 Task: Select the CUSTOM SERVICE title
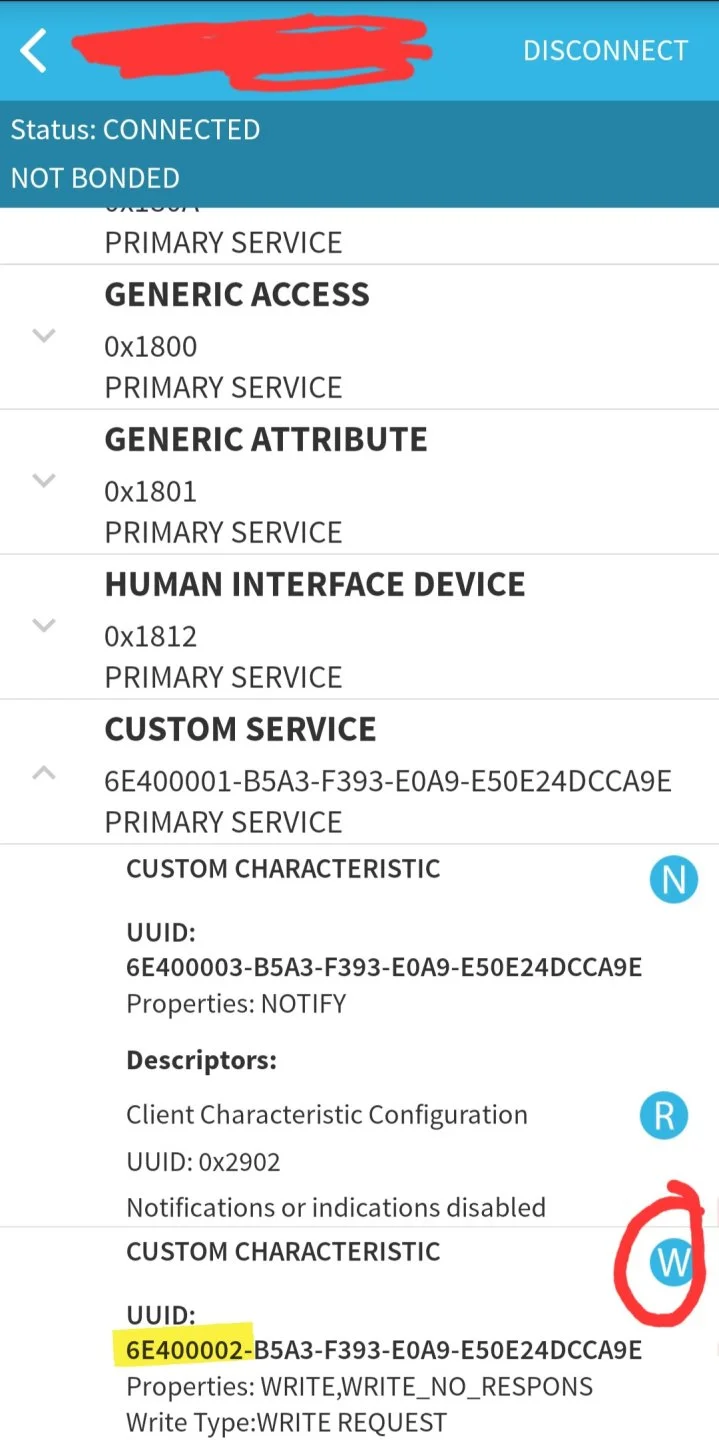pyautogui.click(x=241, y=729)
